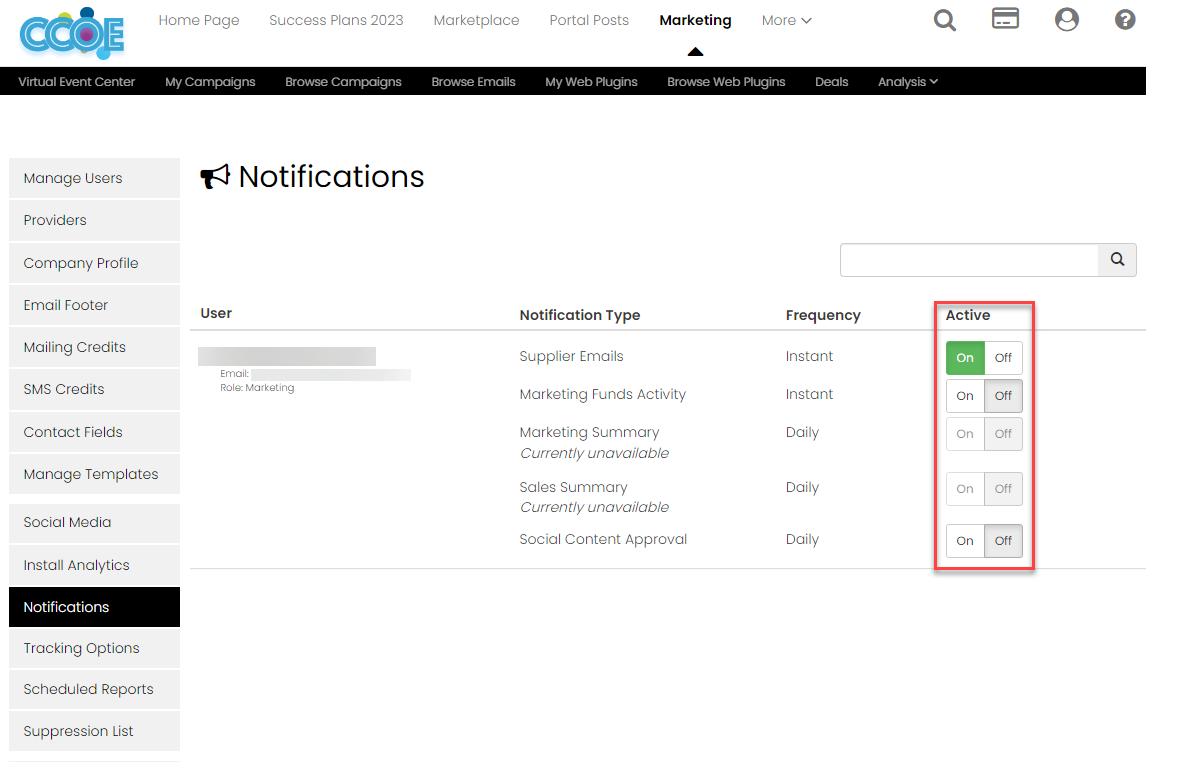Expand the Marketing menu

(695, 19)
